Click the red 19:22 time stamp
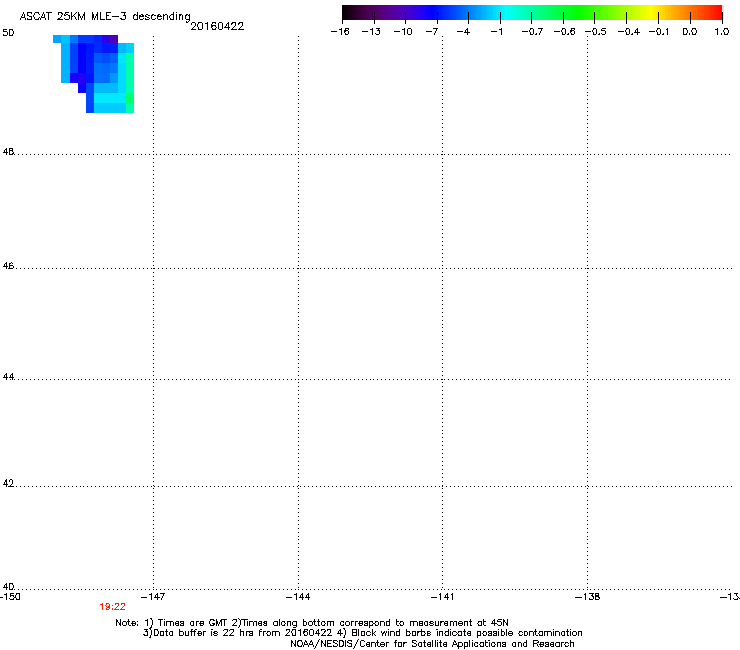This screenshot has width=740, height=650. pos(112,607)
